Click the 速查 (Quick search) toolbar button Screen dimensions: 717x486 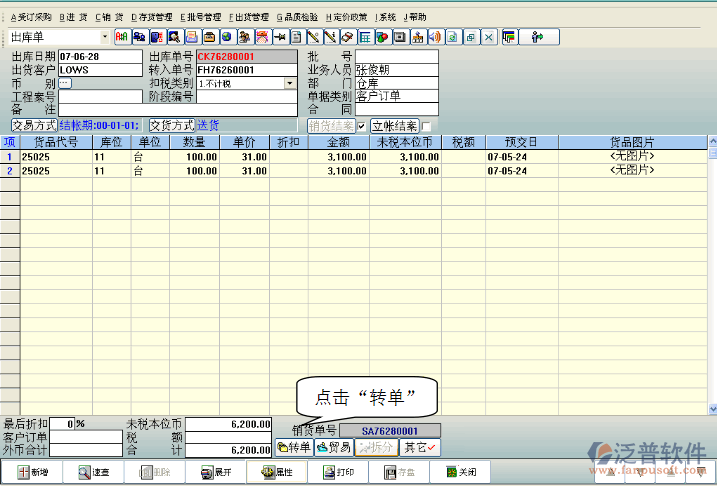[x=93, y=472]
